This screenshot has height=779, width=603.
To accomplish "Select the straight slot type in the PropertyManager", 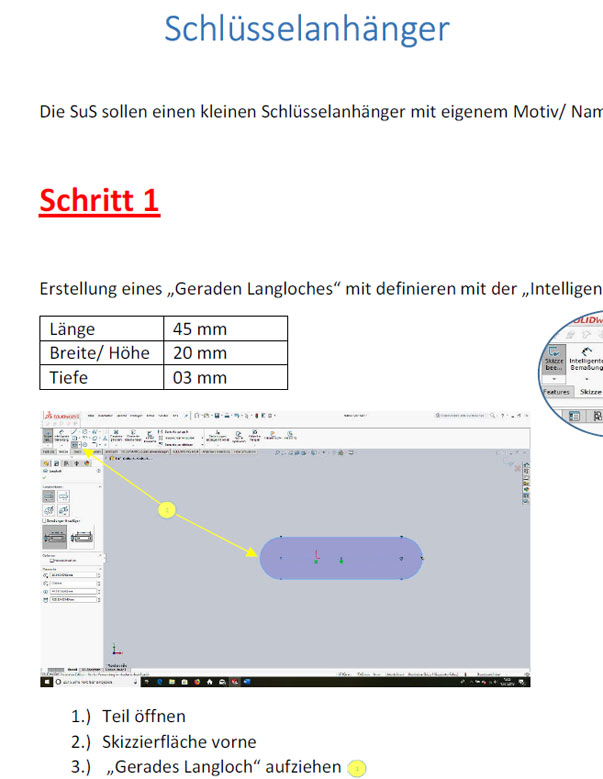I will point(49,496).
